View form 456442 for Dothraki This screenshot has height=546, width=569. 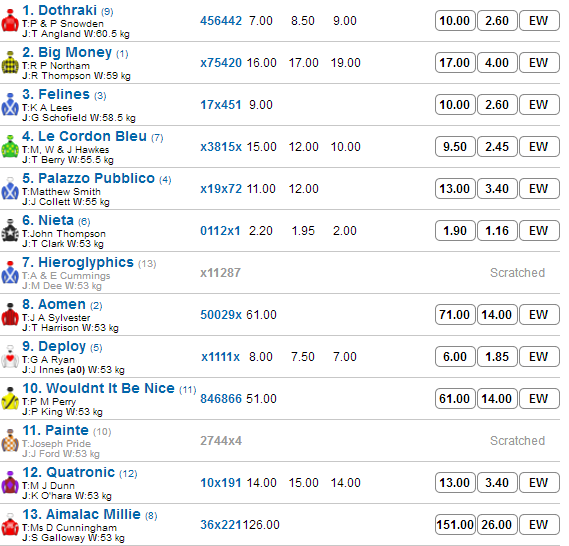point(221,21)
